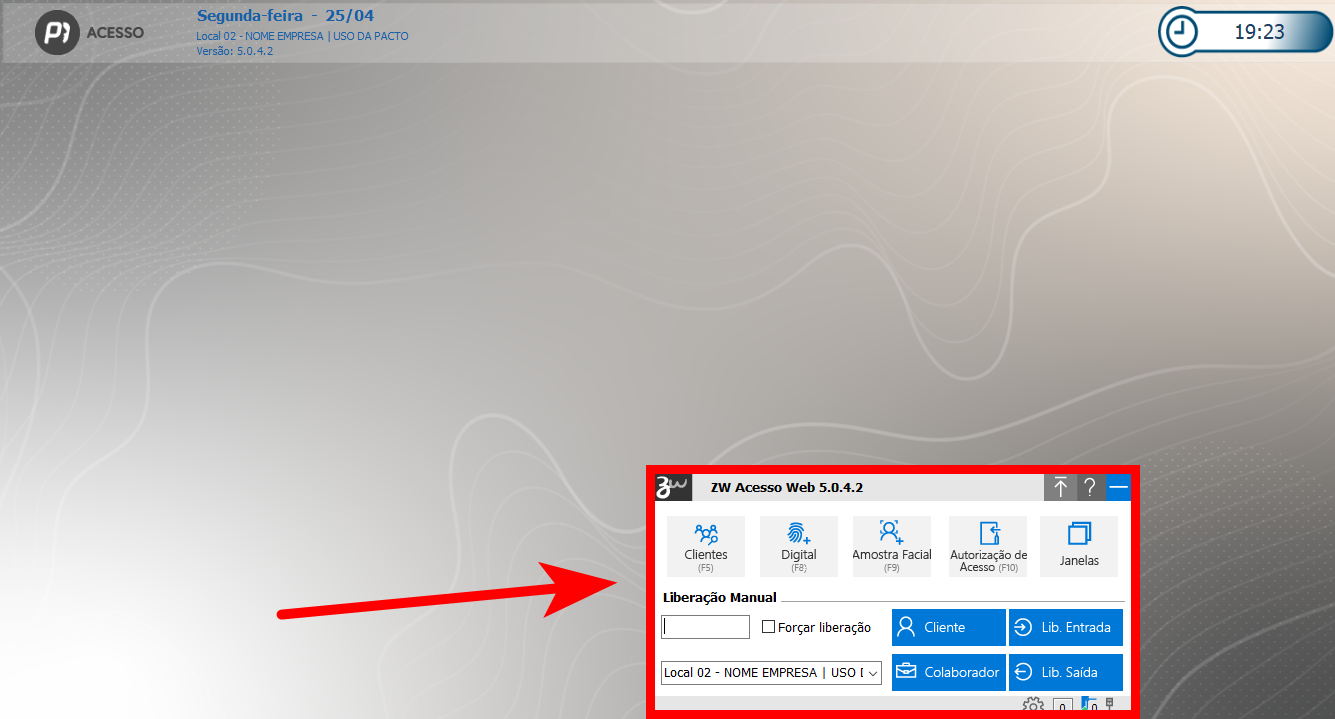Open the Janelas windows button

pyautogui.click(x=1079, y=546)
